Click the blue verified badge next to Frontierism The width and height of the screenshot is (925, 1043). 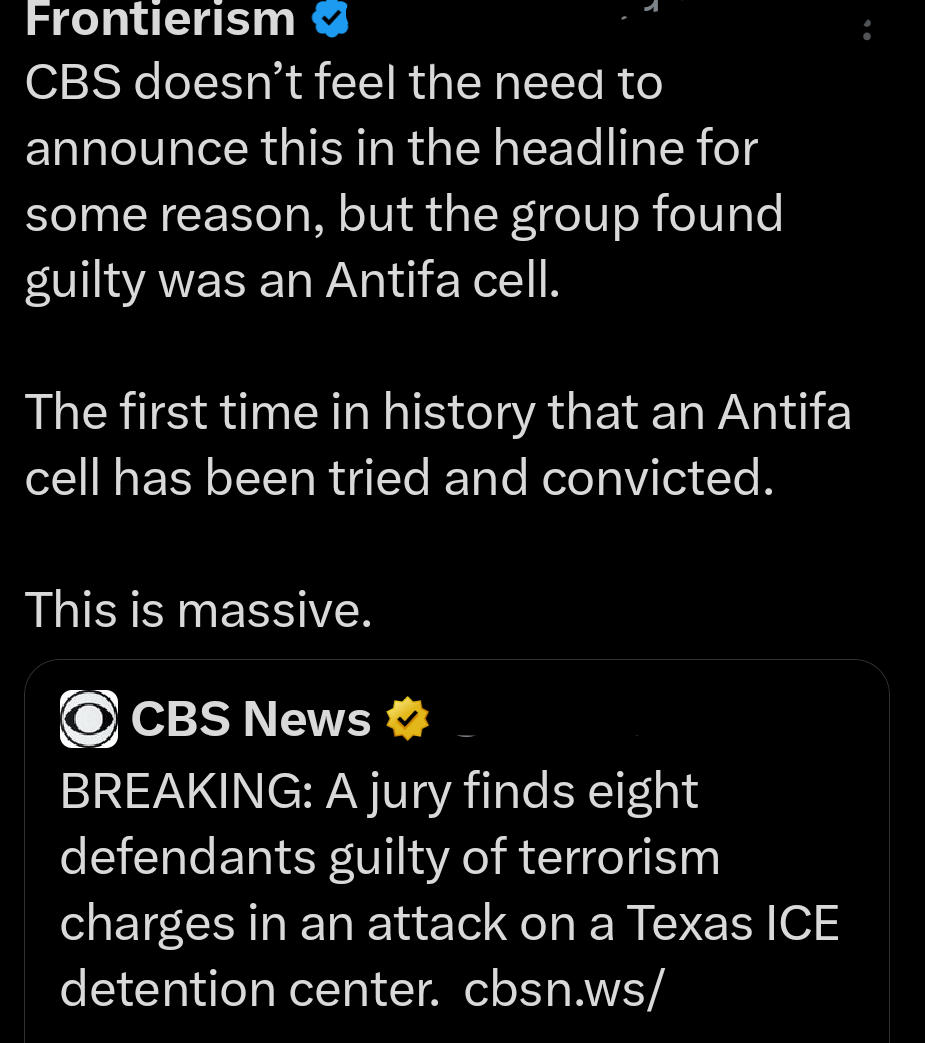pos(330,20)
